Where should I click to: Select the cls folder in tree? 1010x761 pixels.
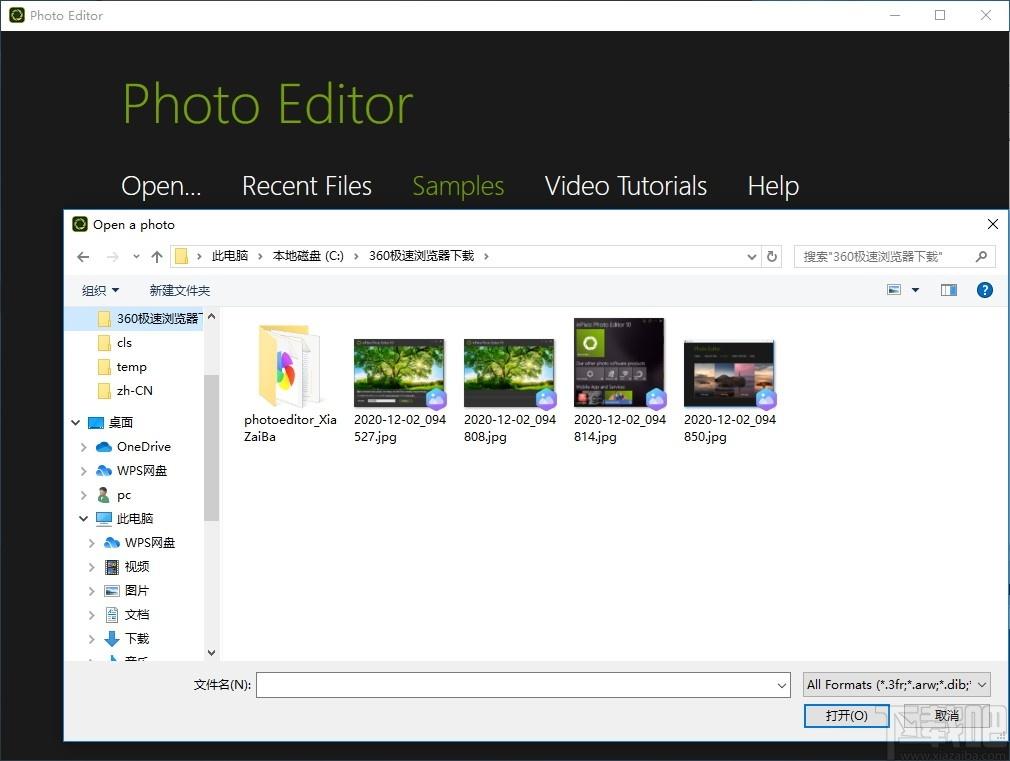115,343
